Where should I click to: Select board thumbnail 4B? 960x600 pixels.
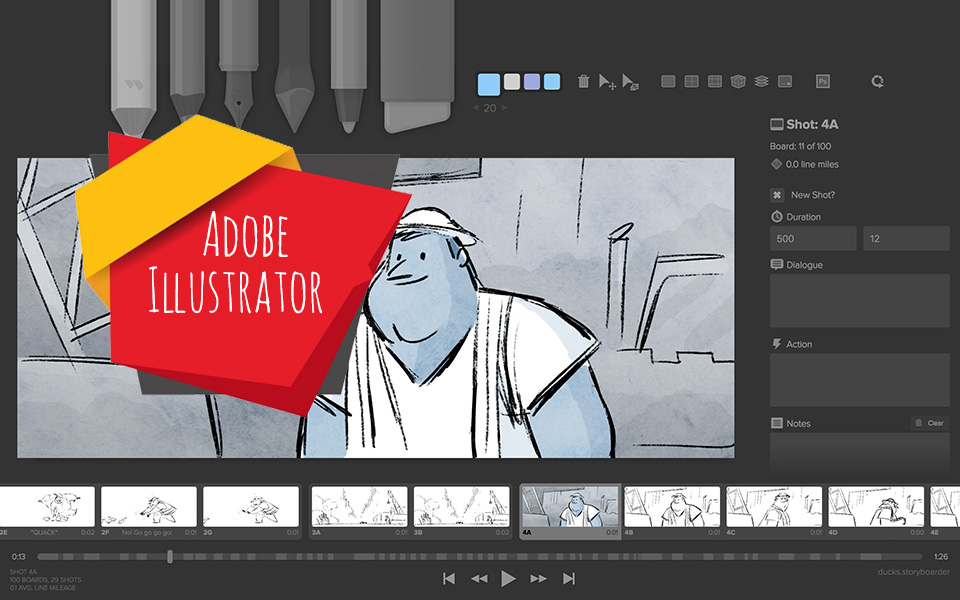(x=672, y=507)
